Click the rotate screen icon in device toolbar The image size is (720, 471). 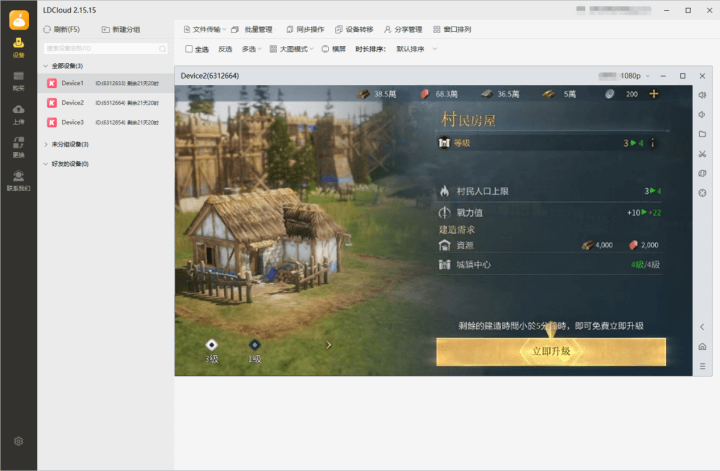[702, 174]
